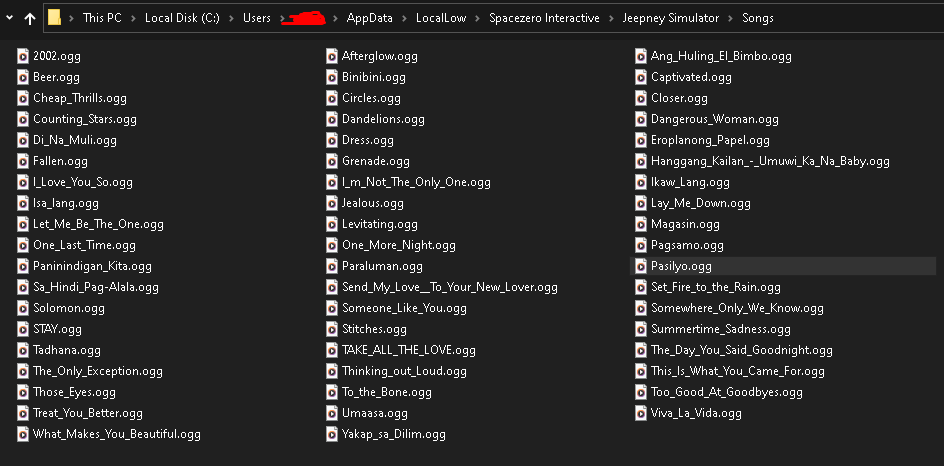Click icon of Cheap_Thrills.ogg
The image size is (944, 466).
(23, 98)
